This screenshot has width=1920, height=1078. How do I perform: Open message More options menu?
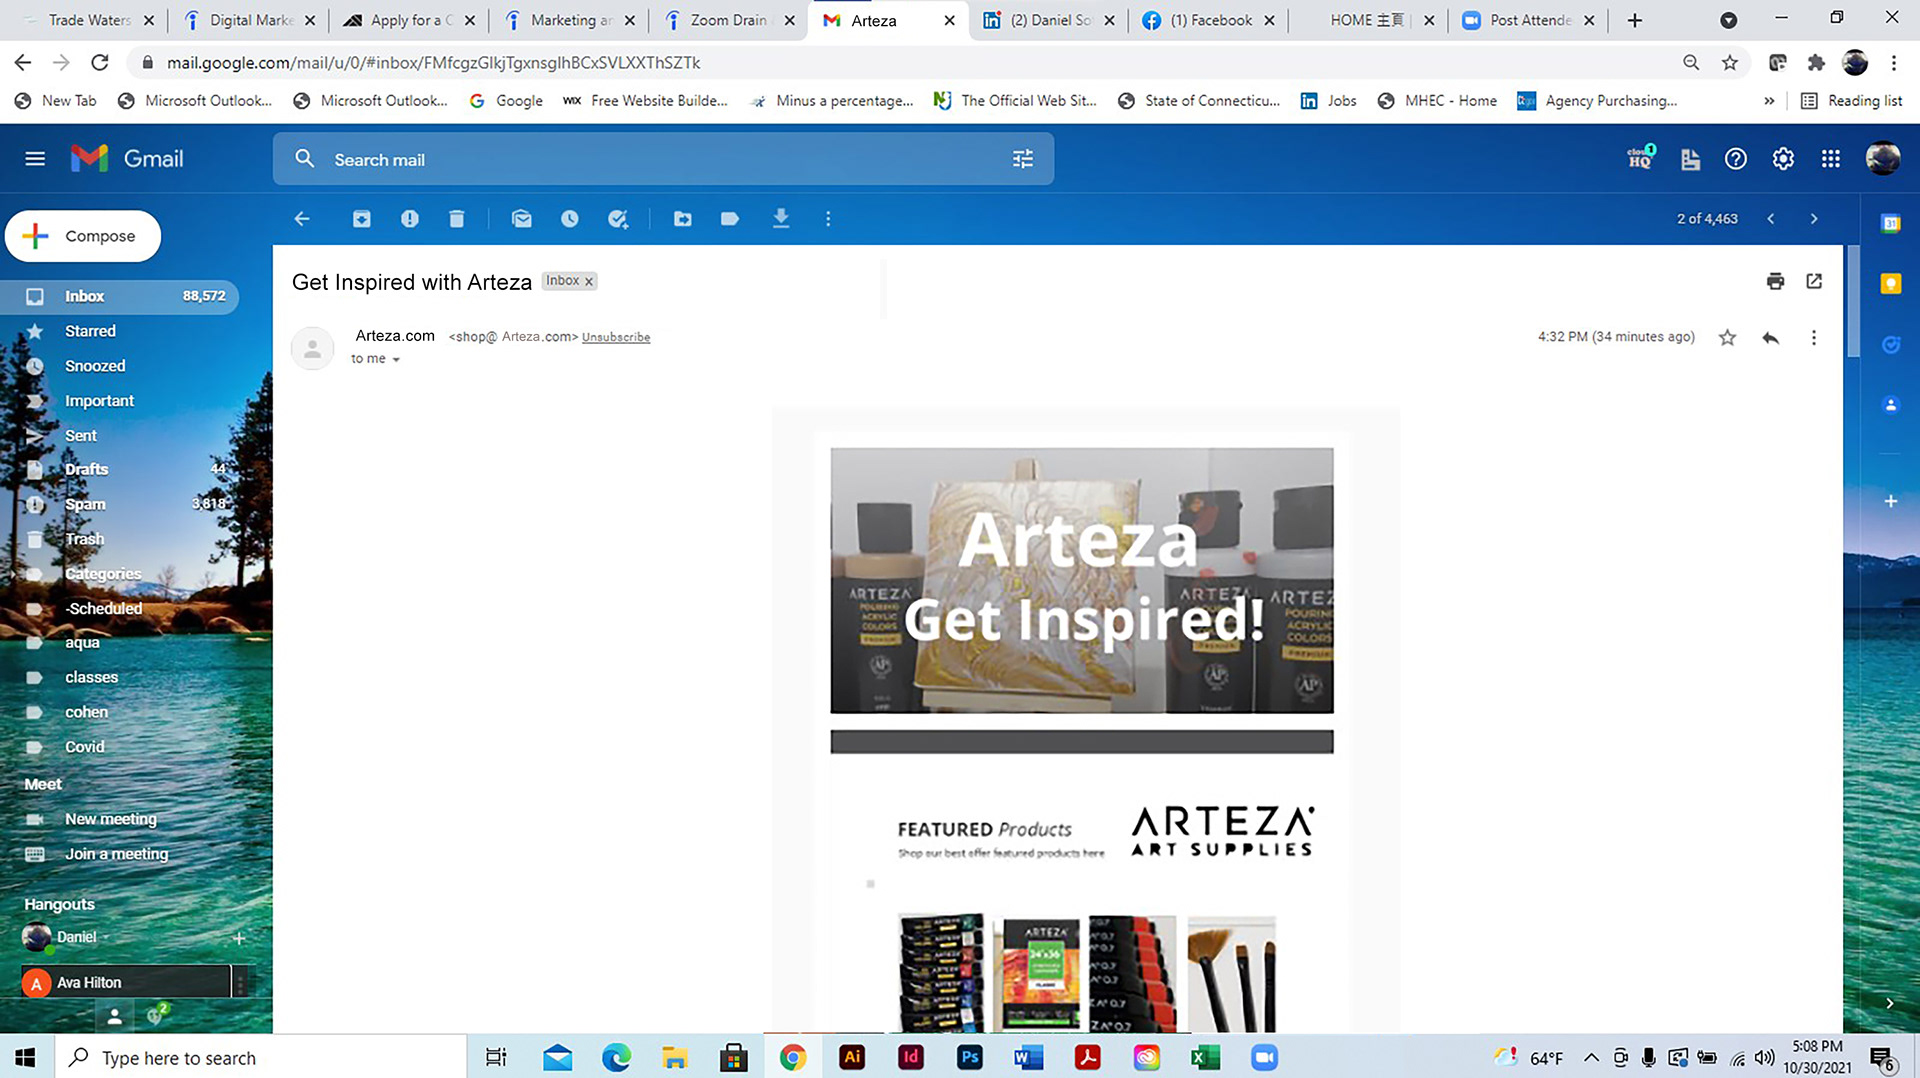[x=1814, y=337]
